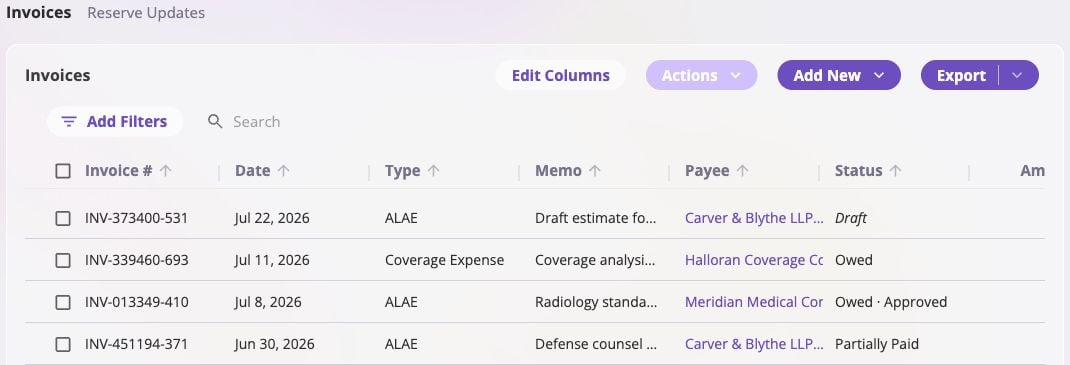Expand the Export options chevron
The height and width of the screenshot is (365, 1070).
(x=1017, y=75)
